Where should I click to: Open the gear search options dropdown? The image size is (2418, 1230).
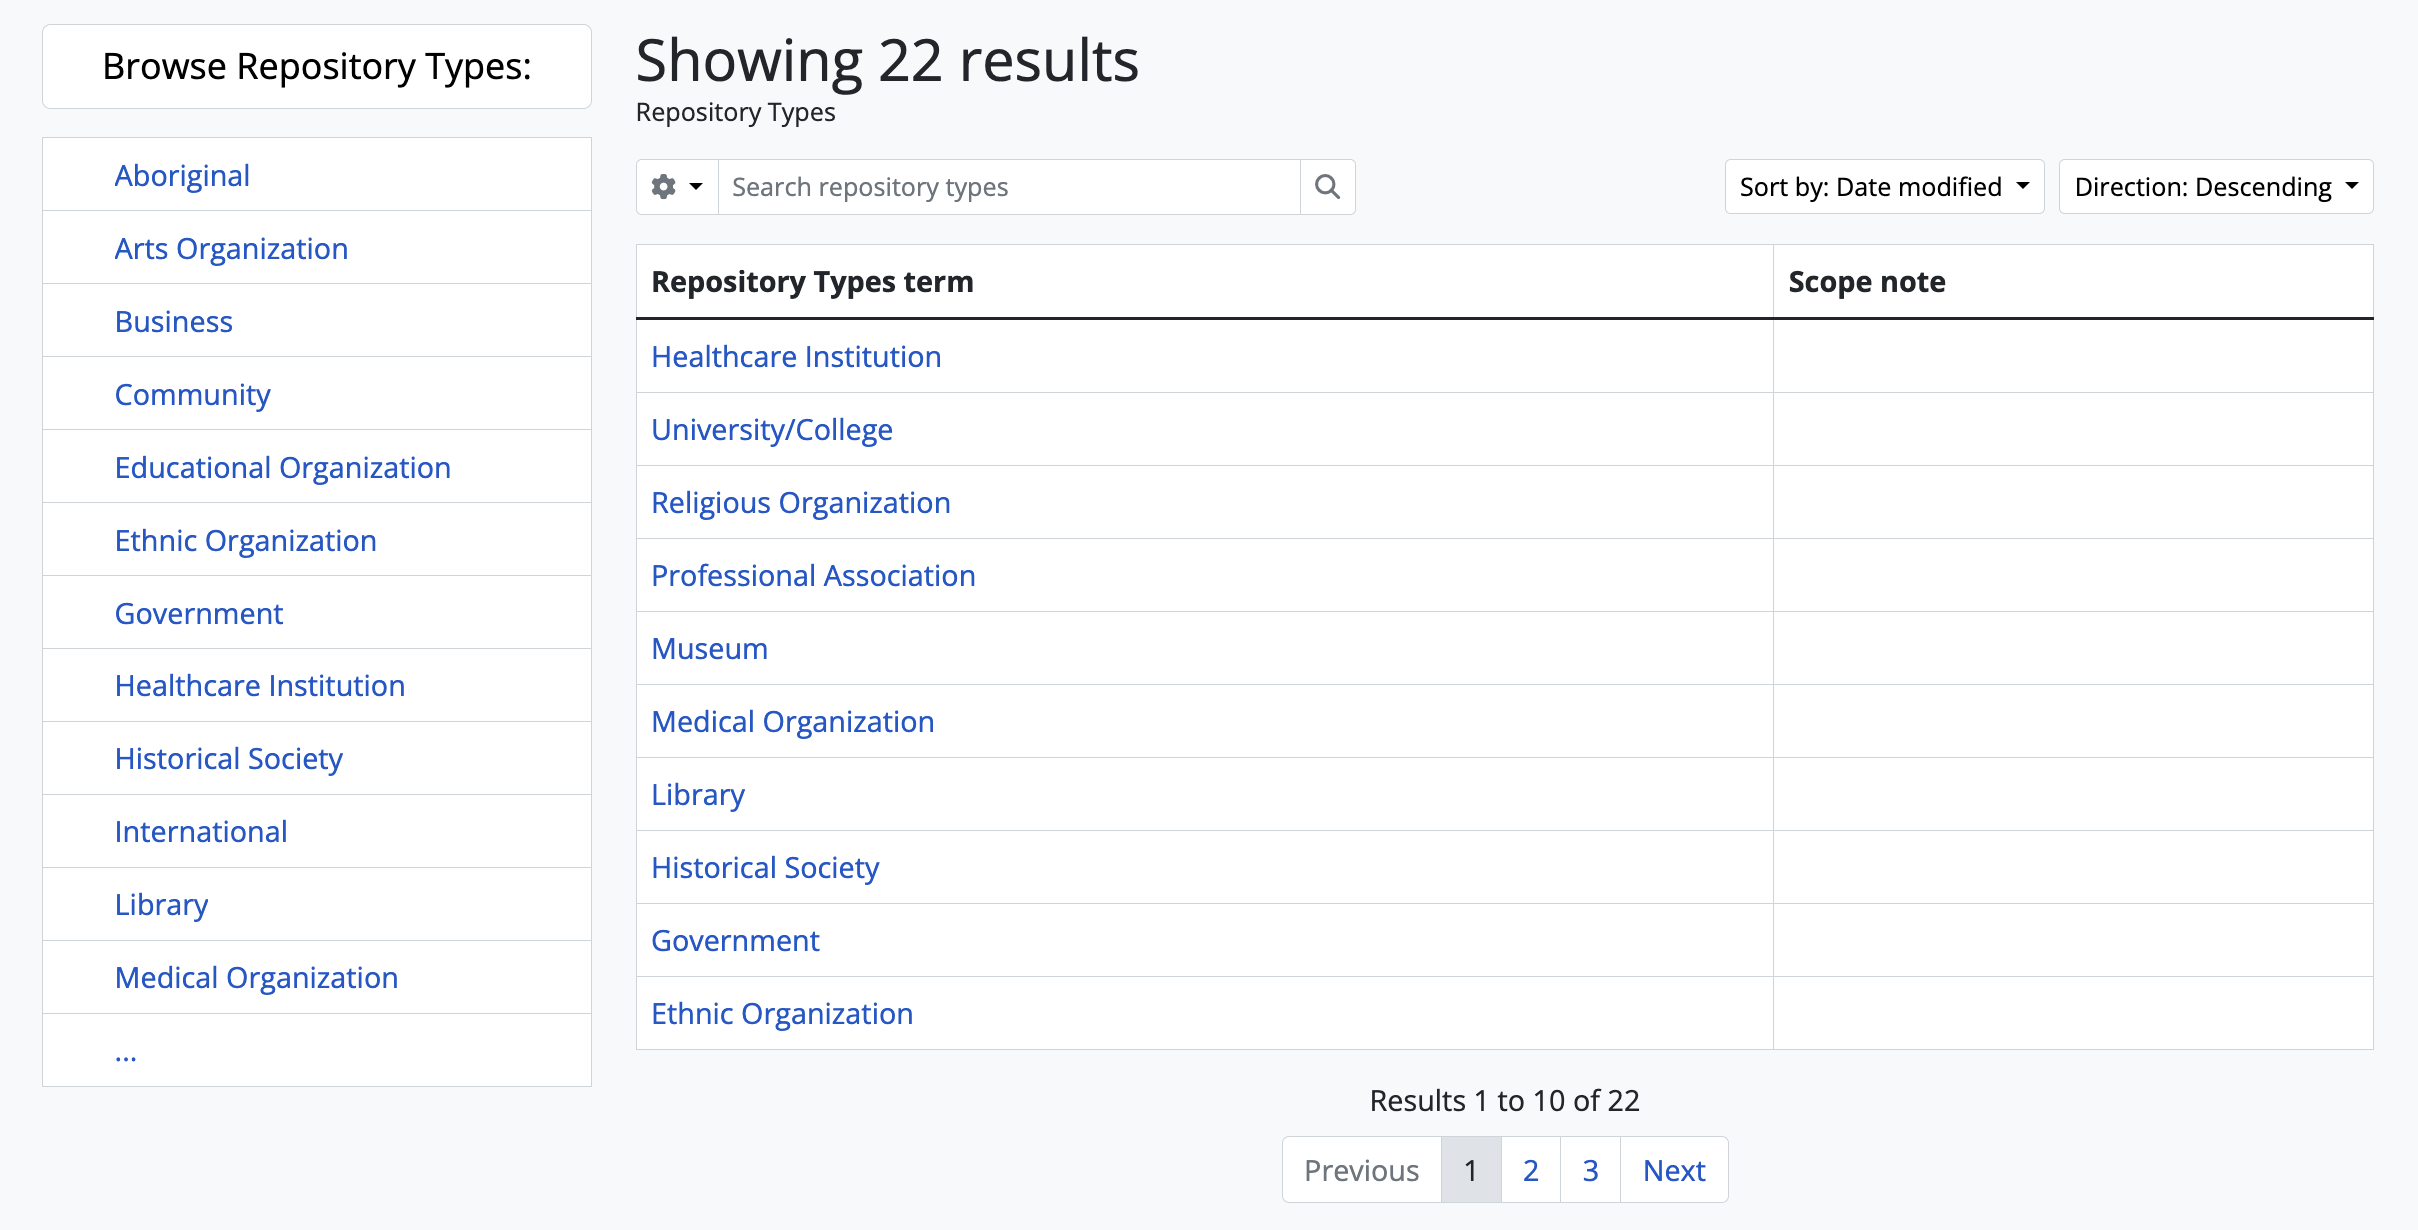677,187
